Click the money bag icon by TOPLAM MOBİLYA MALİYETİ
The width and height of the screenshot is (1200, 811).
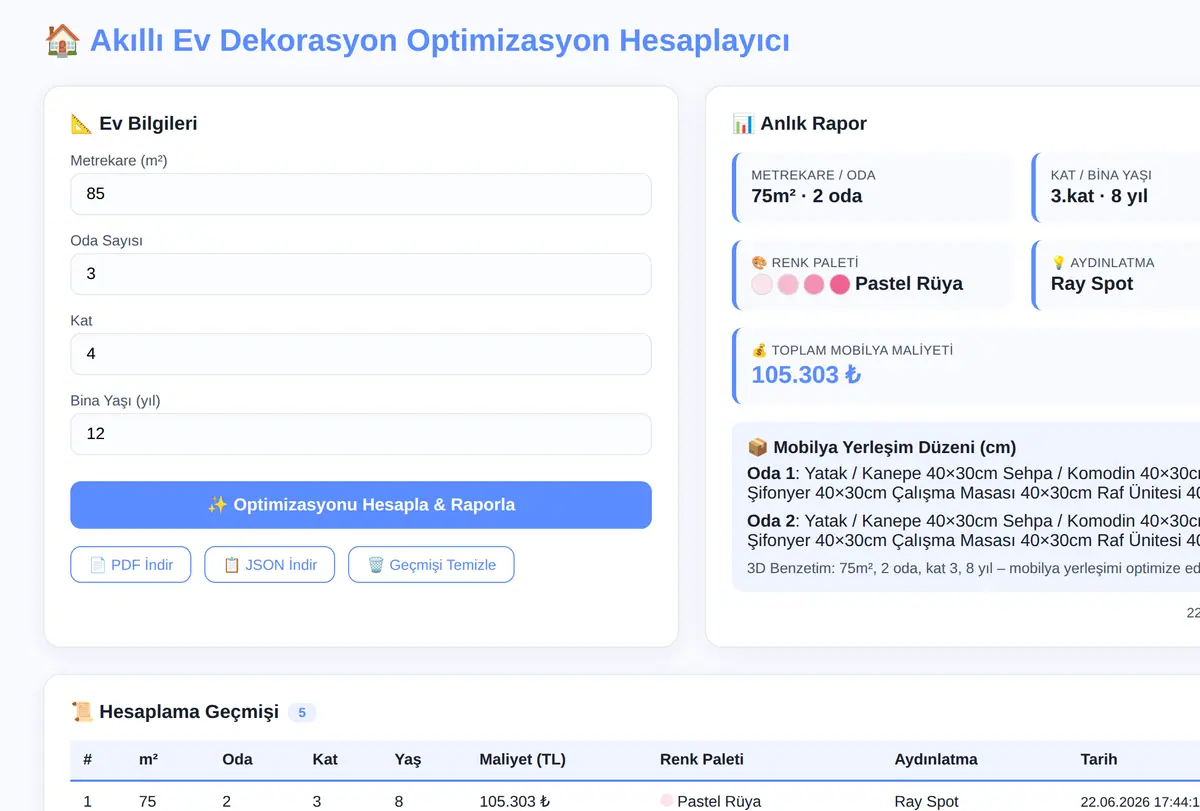[759, 350]
